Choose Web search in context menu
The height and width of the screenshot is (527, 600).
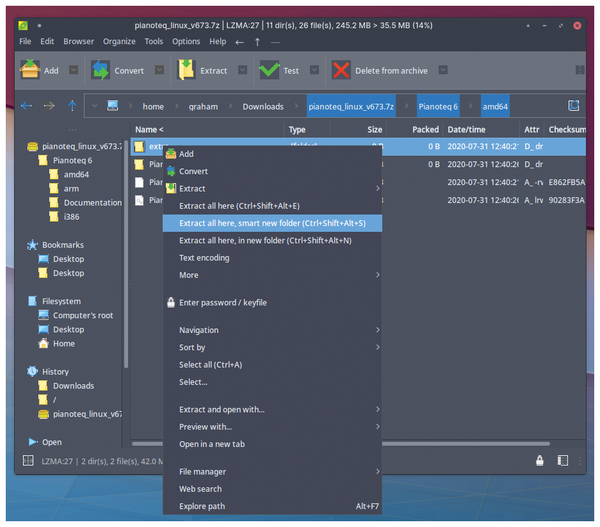272,489
